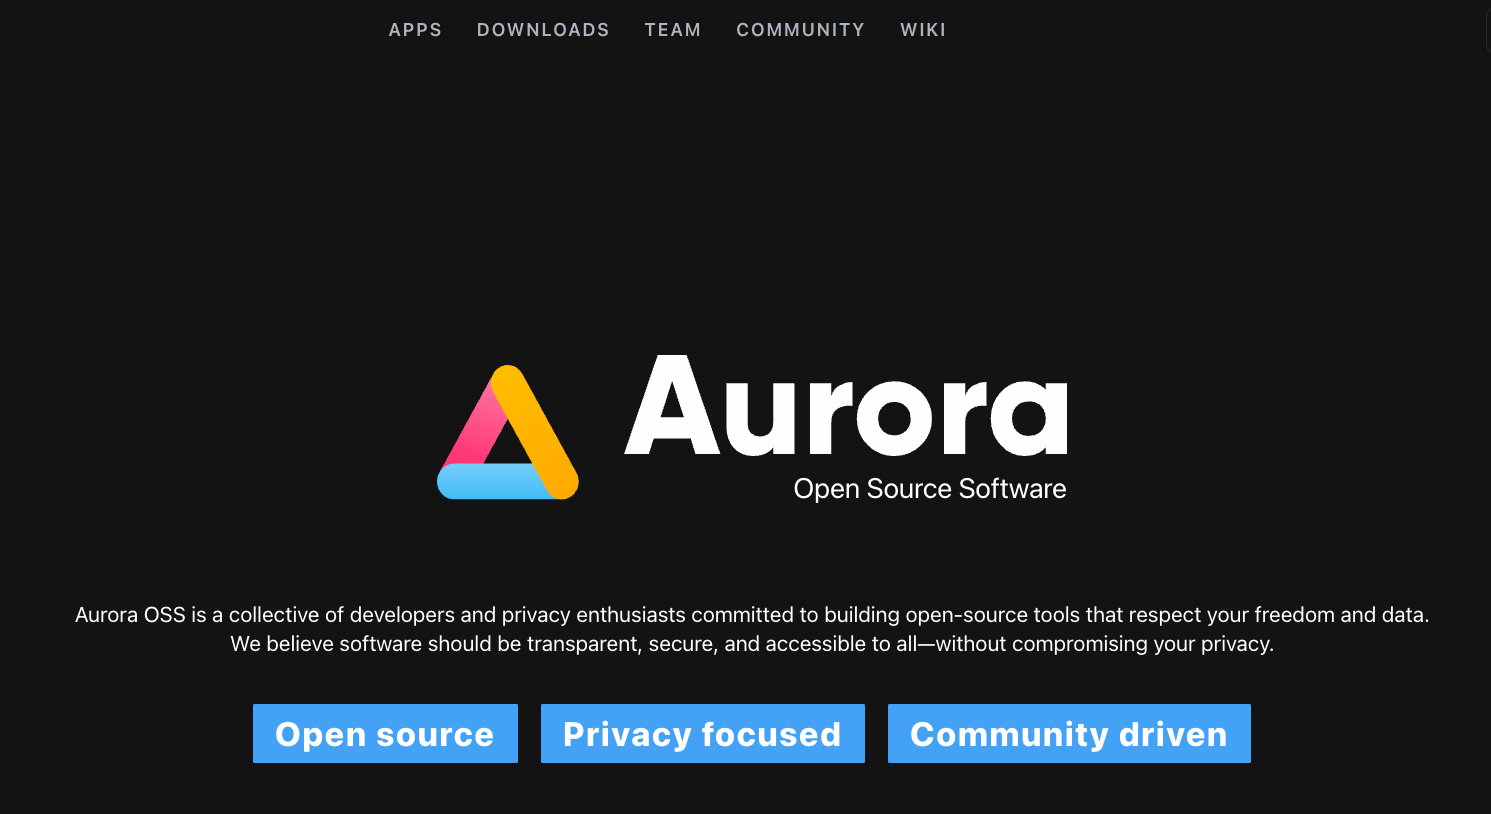Viewport: 1491px width, 814px height.
Task: Visit the COMMUNITY section
Action: tap(801, 30)
